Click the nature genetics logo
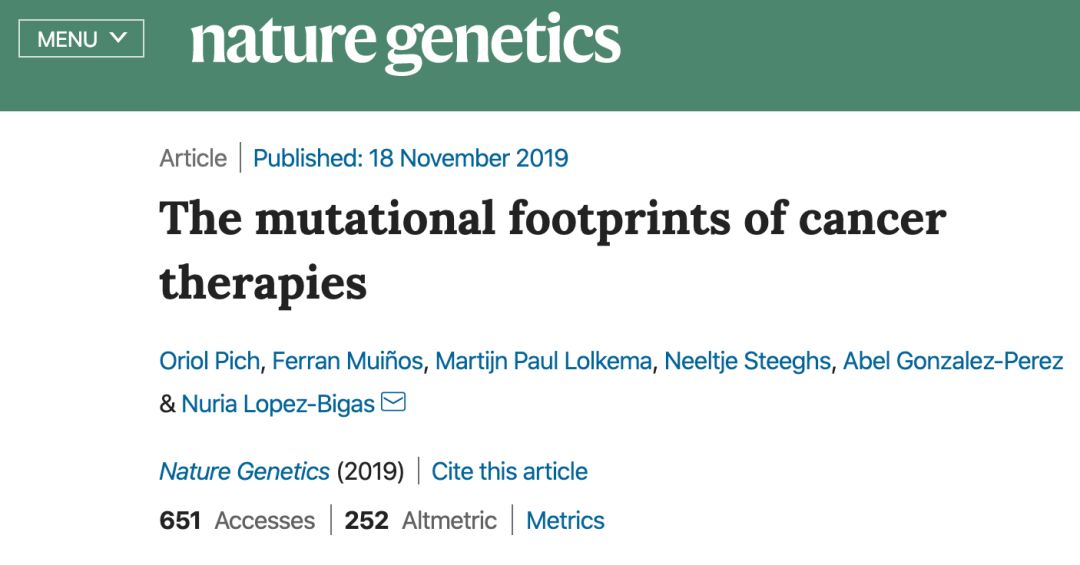The image size is (1080, 565). (405, 42)
